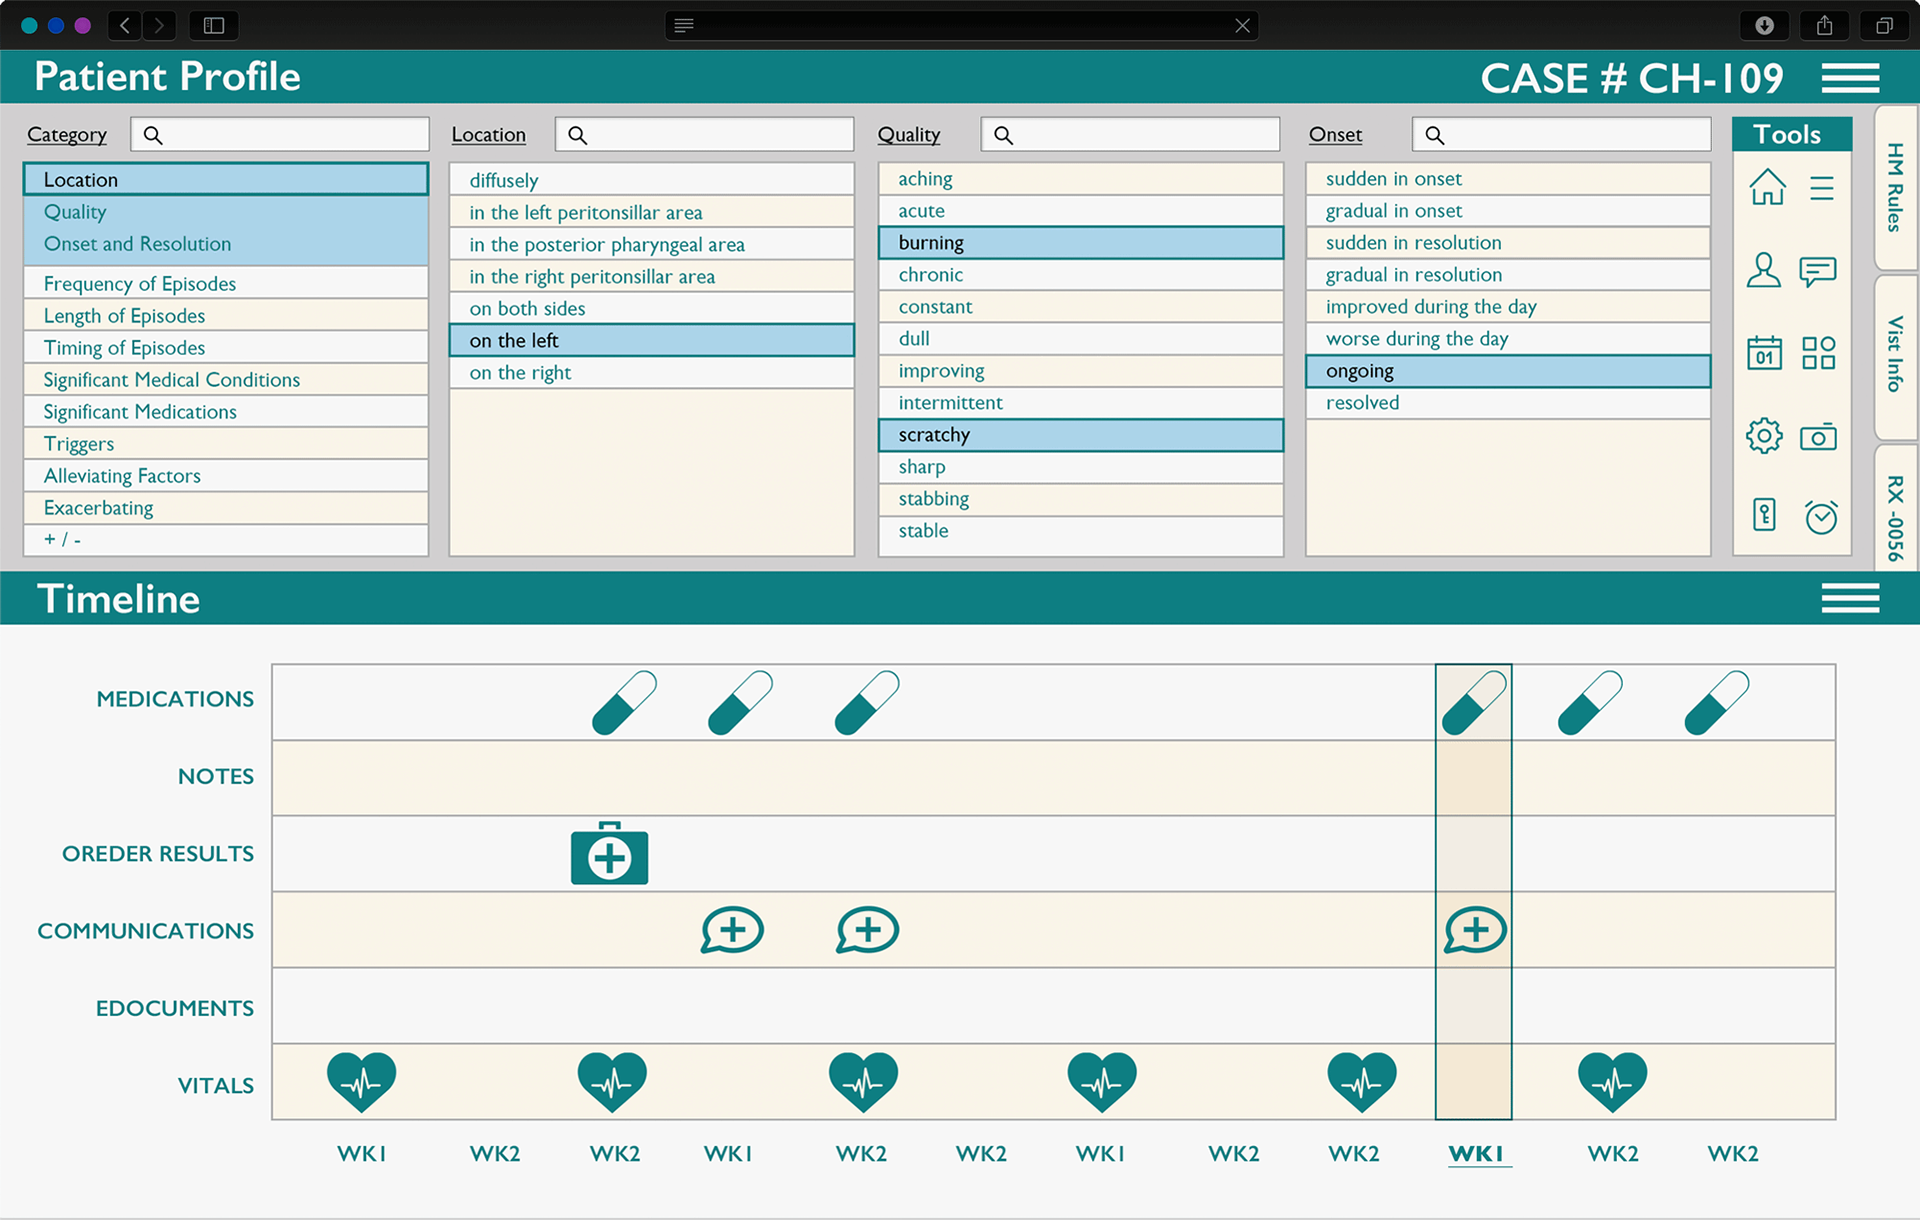
Task: Open the calendar icon in Tools panel
Action: pos(1764,353)
